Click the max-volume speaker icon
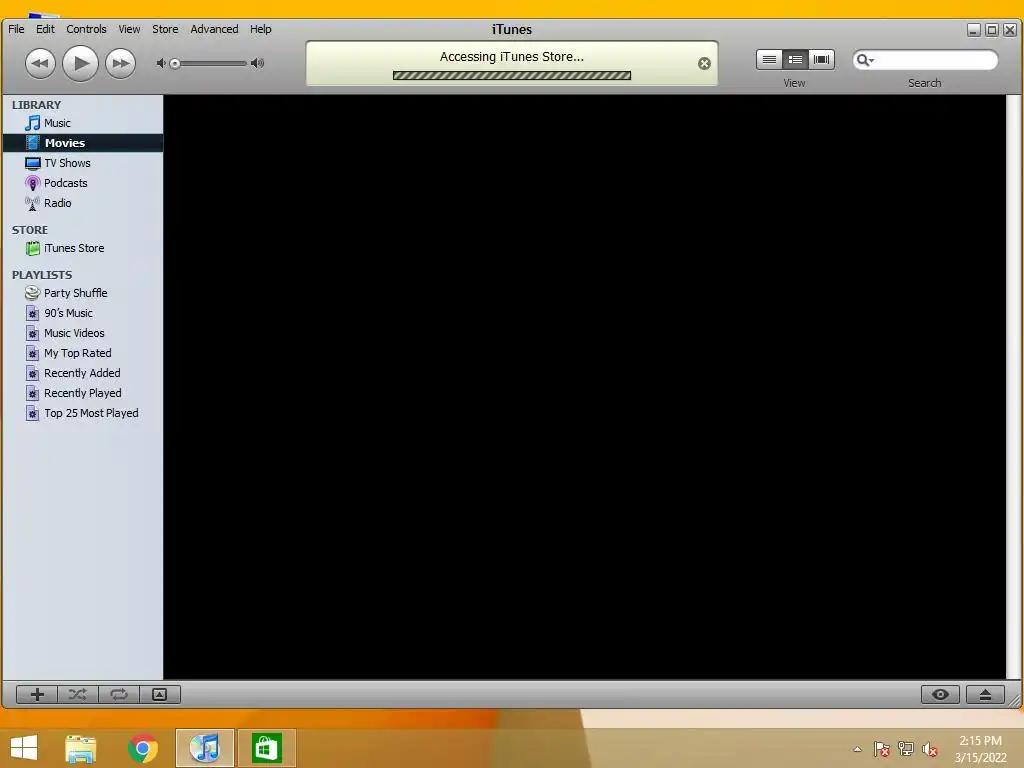Viewport: 1024px width, 768px height. tap(257, 63)
